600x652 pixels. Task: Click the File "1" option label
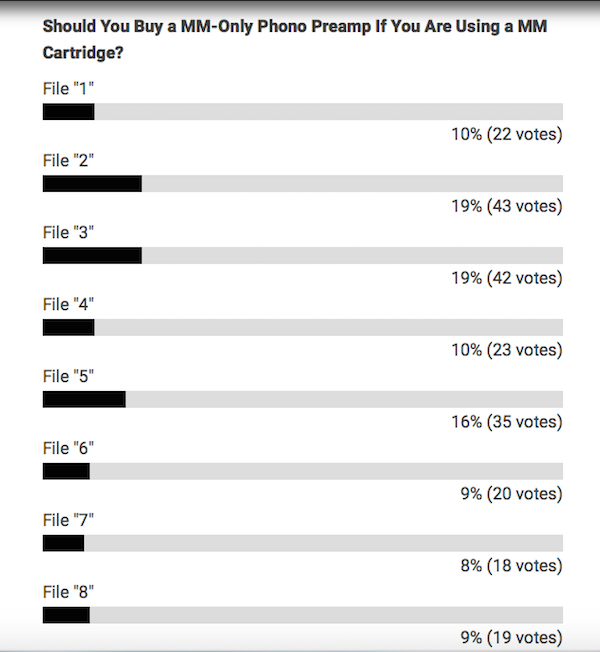coord(68,89)
